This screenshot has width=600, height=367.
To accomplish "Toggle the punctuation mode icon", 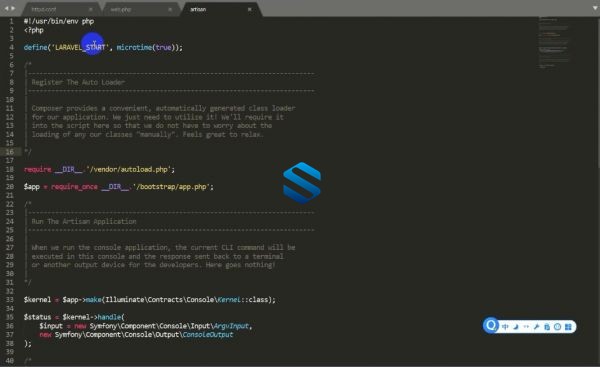I will (526, 327).
